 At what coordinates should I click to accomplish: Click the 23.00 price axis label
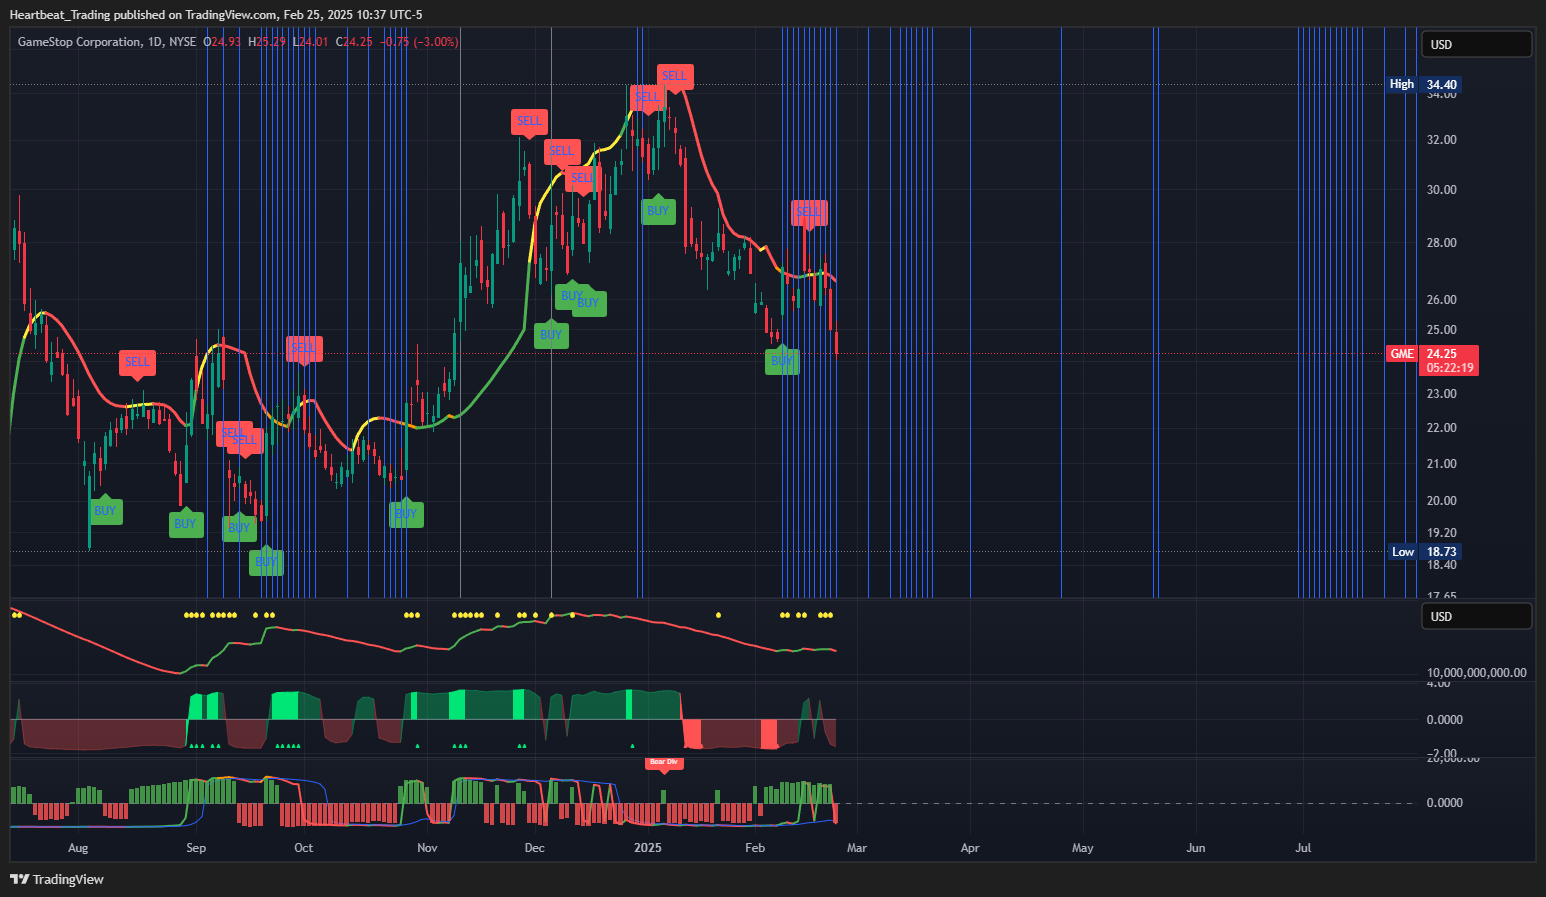1442,394
